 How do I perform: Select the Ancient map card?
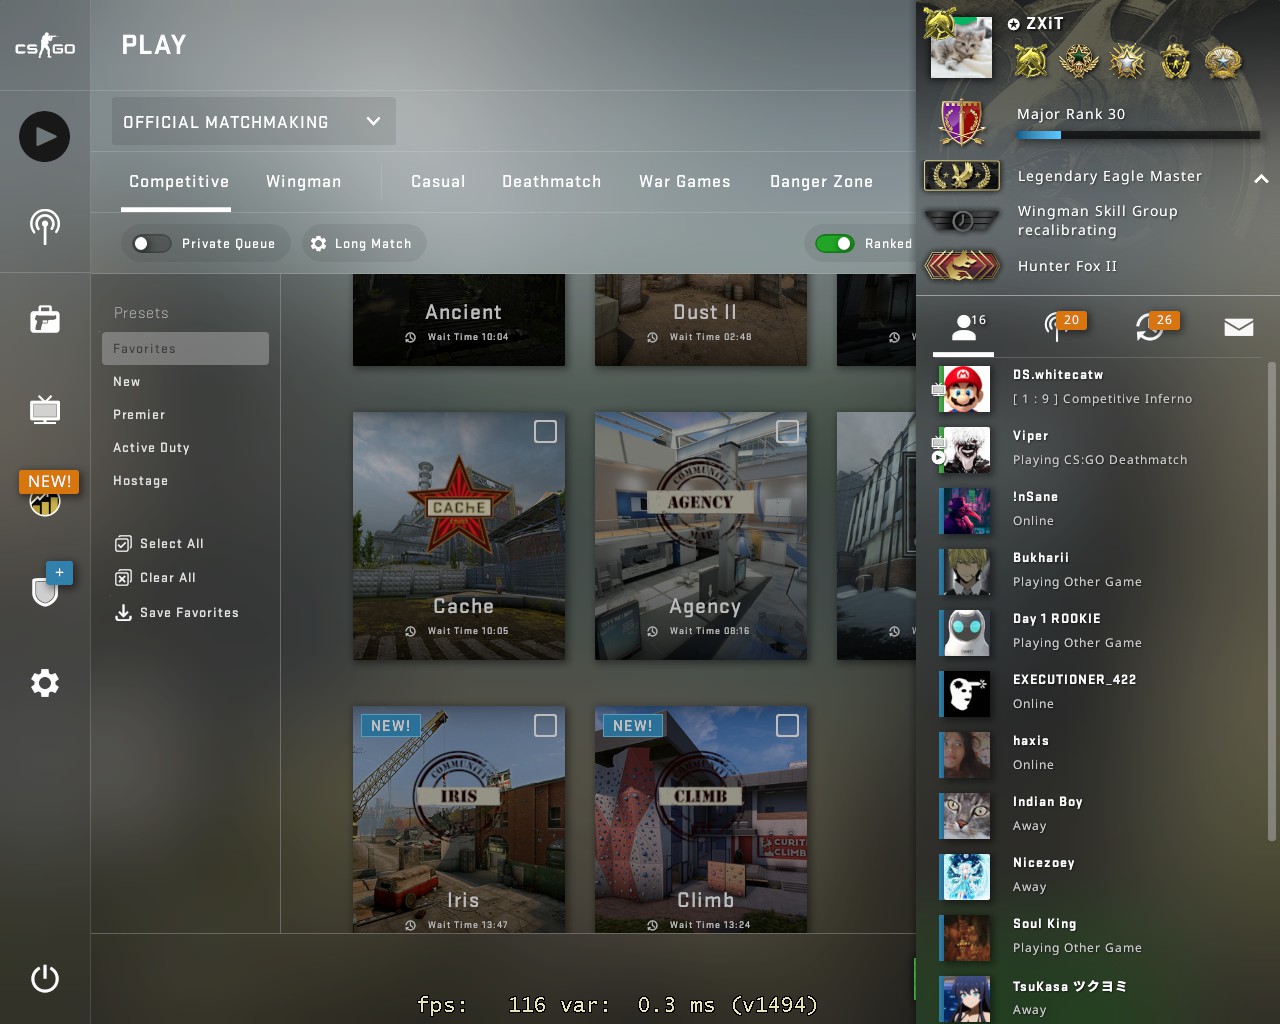pos(459,320)
